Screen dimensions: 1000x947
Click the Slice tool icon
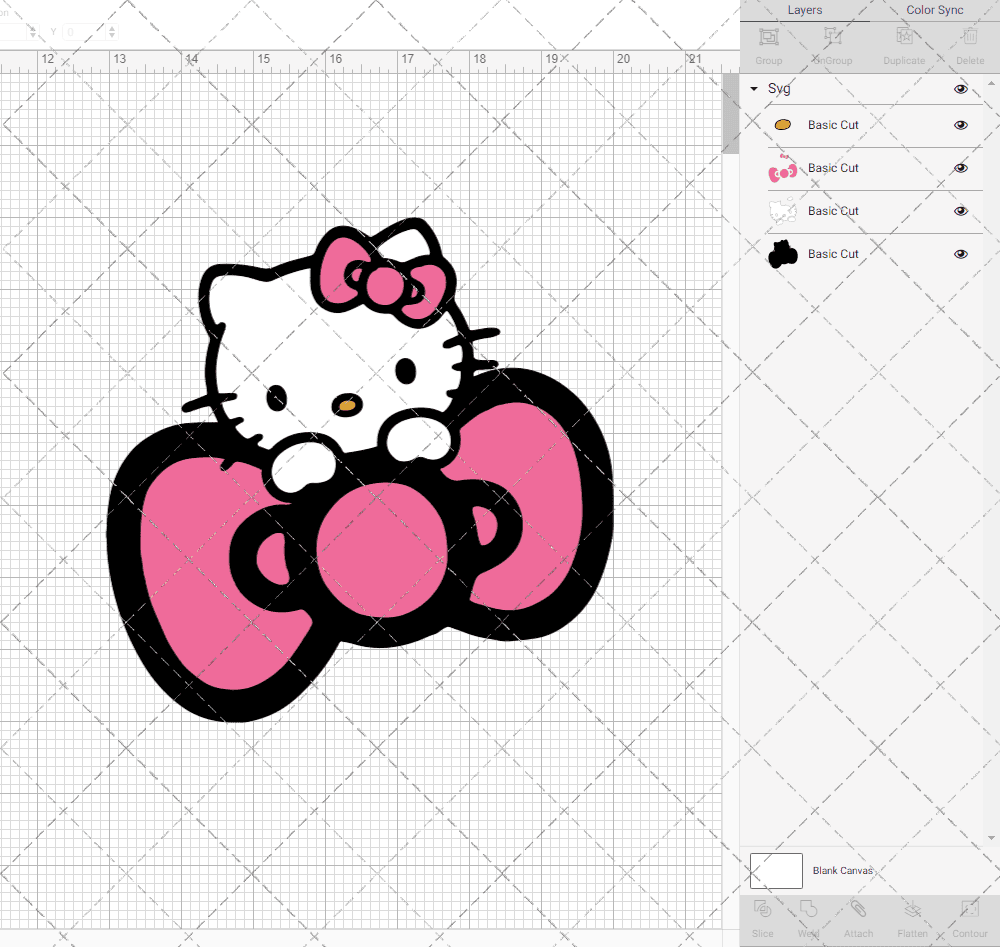pos(762,909)
